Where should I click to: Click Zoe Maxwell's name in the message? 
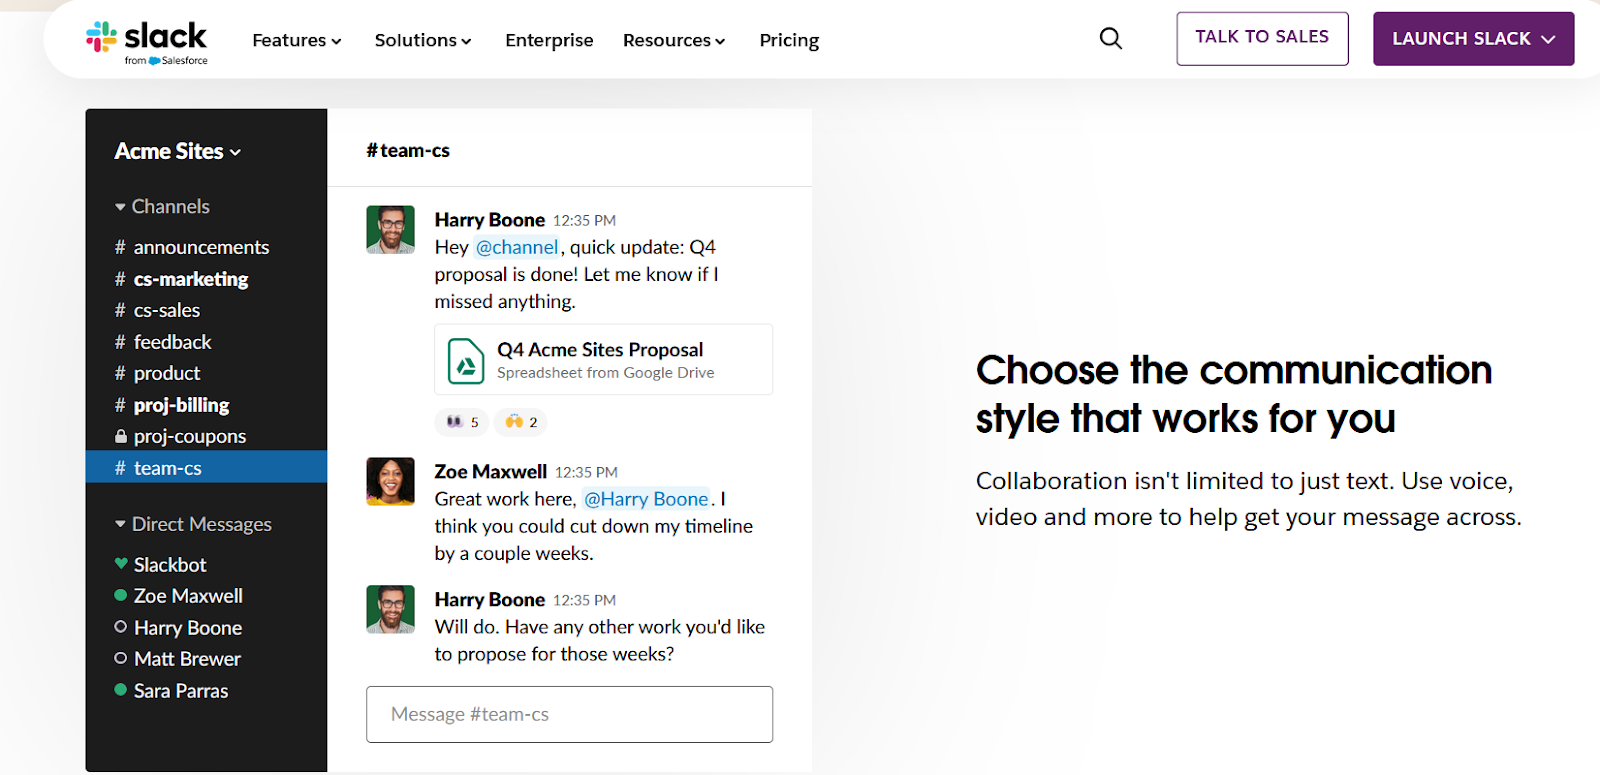(490, 471)
